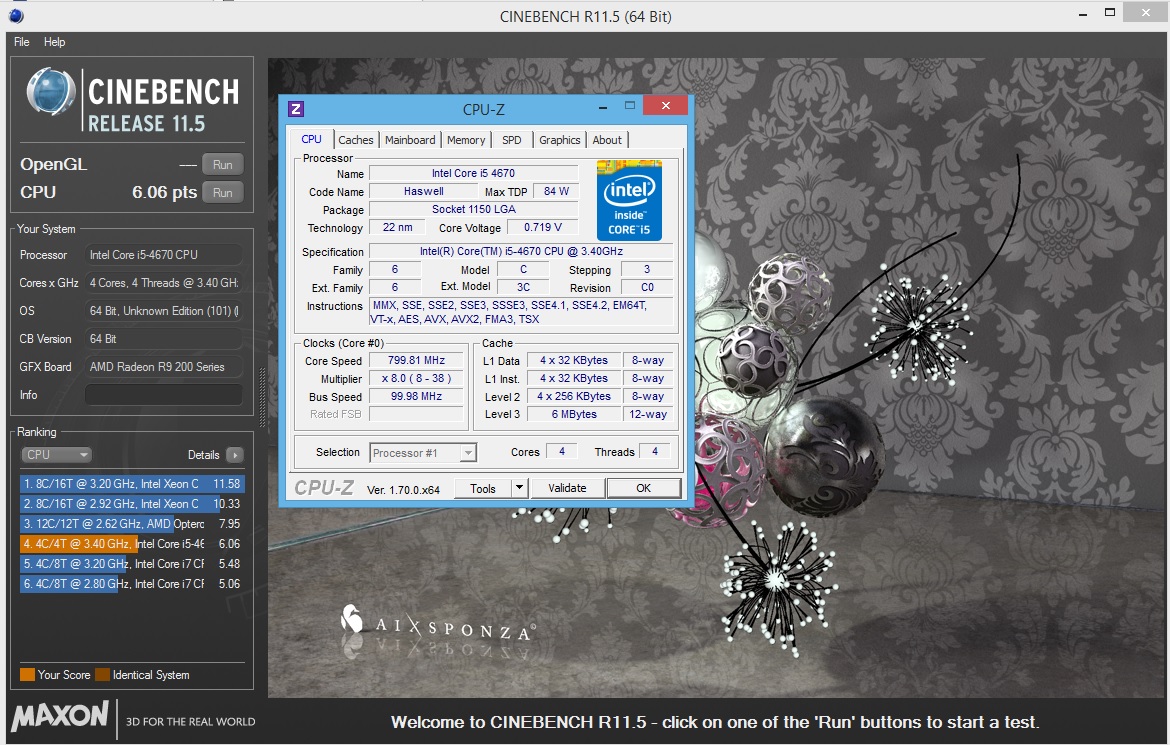This screenshot has width=1170, height=745.
Task: Expand the Tools dropdown arrow in CPU-Z
Action: (x=519, y=488)
